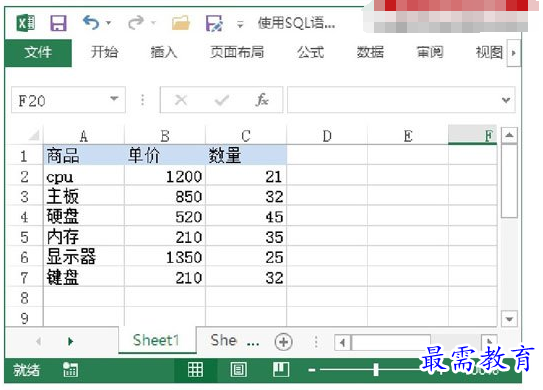Click the enter checkmark formula icon
The height and width of the screenshot is (390, 543).
[222, 100]
